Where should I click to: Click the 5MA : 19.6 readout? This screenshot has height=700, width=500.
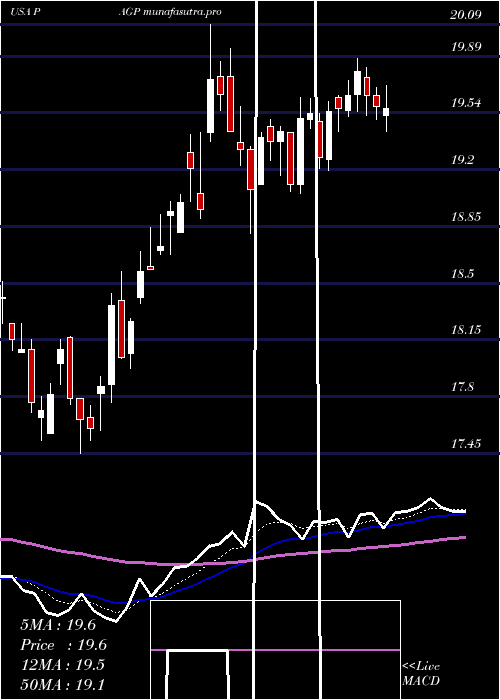point(58,625)
